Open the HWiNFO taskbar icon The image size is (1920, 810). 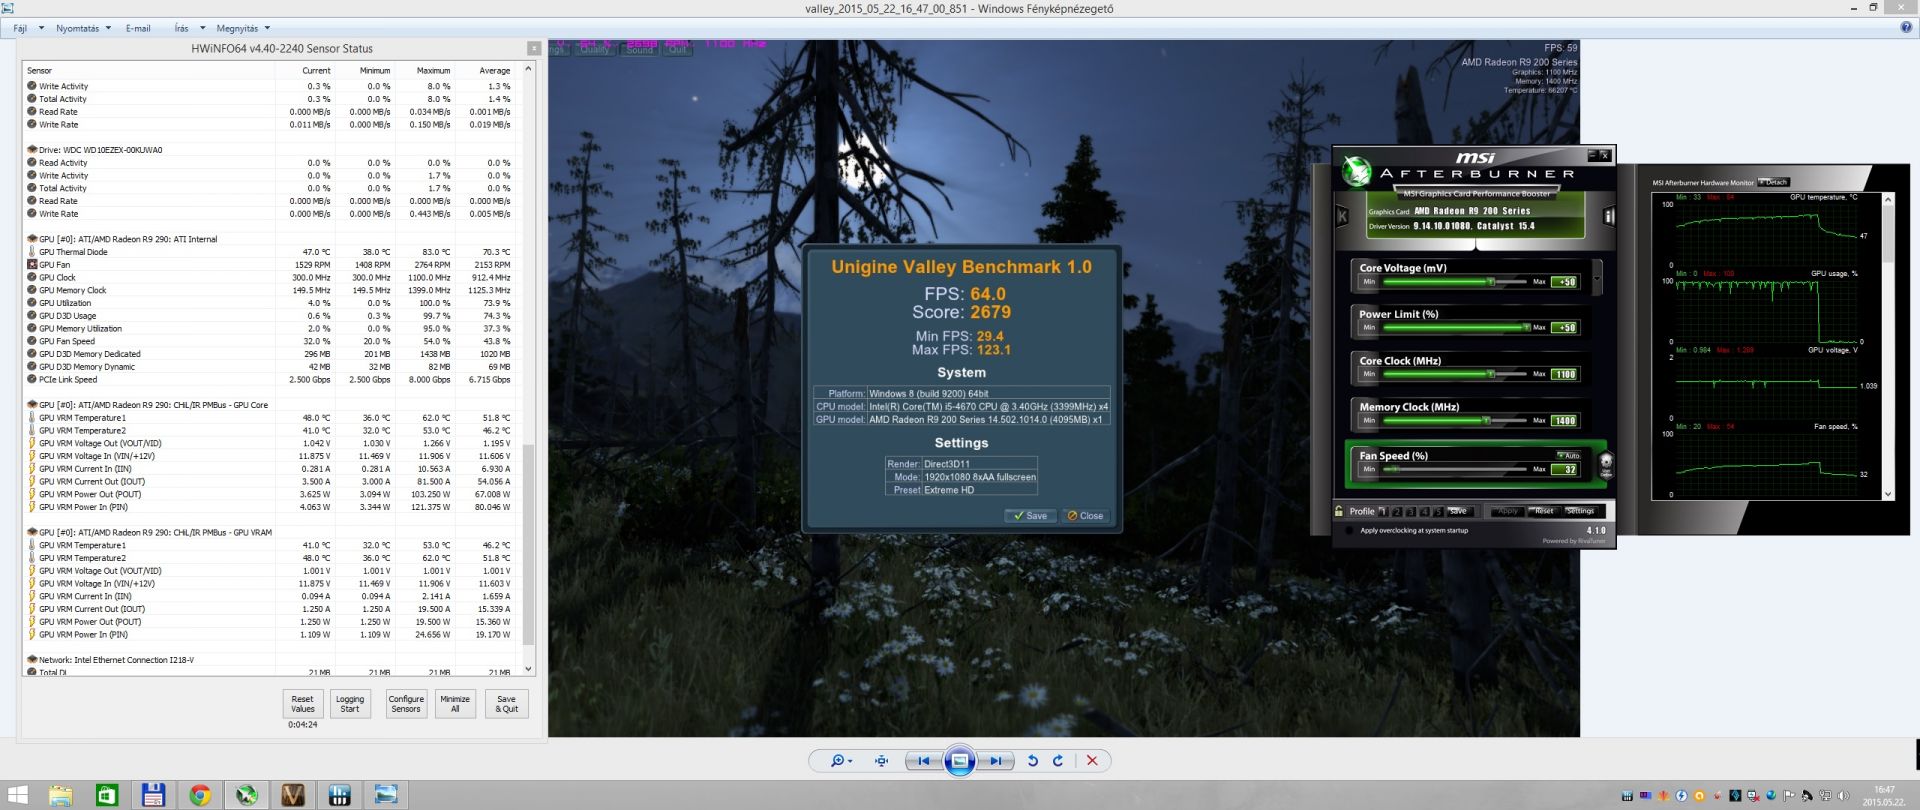click(x=339, y=796)
